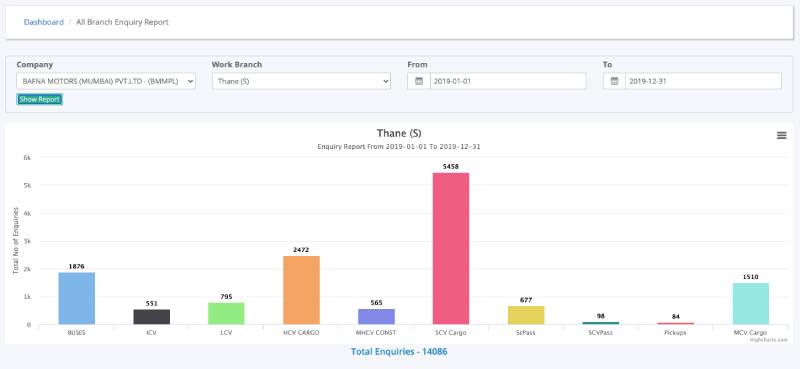Click the 84 data label above Pickups

coord(676,316)
